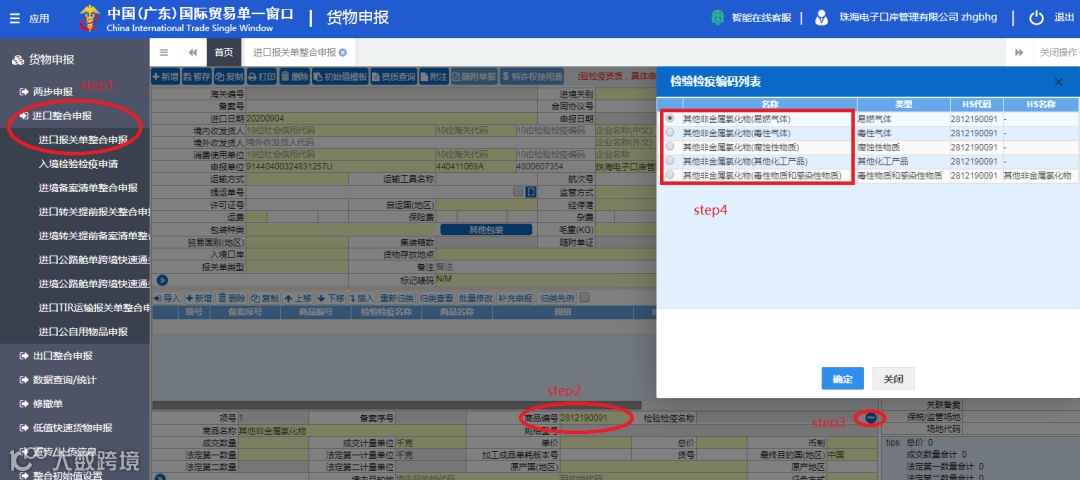Click the 退出 power icon
1080x480 pixels.
click(1037, 18)
